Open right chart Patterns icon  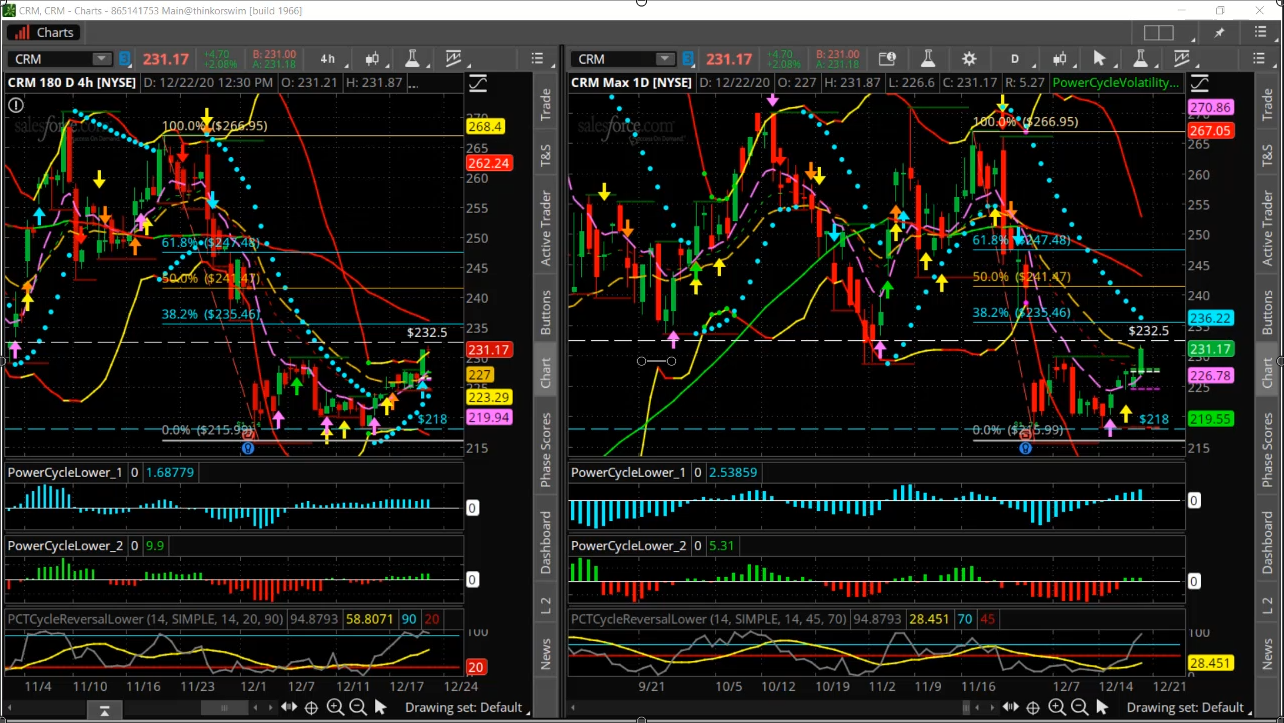[1181, 59]
